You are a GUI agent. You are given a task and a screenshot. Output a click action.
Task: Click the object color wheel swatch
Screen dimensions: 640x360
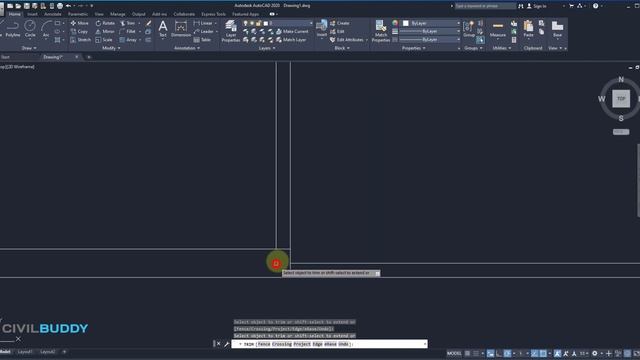click(395, 23)
